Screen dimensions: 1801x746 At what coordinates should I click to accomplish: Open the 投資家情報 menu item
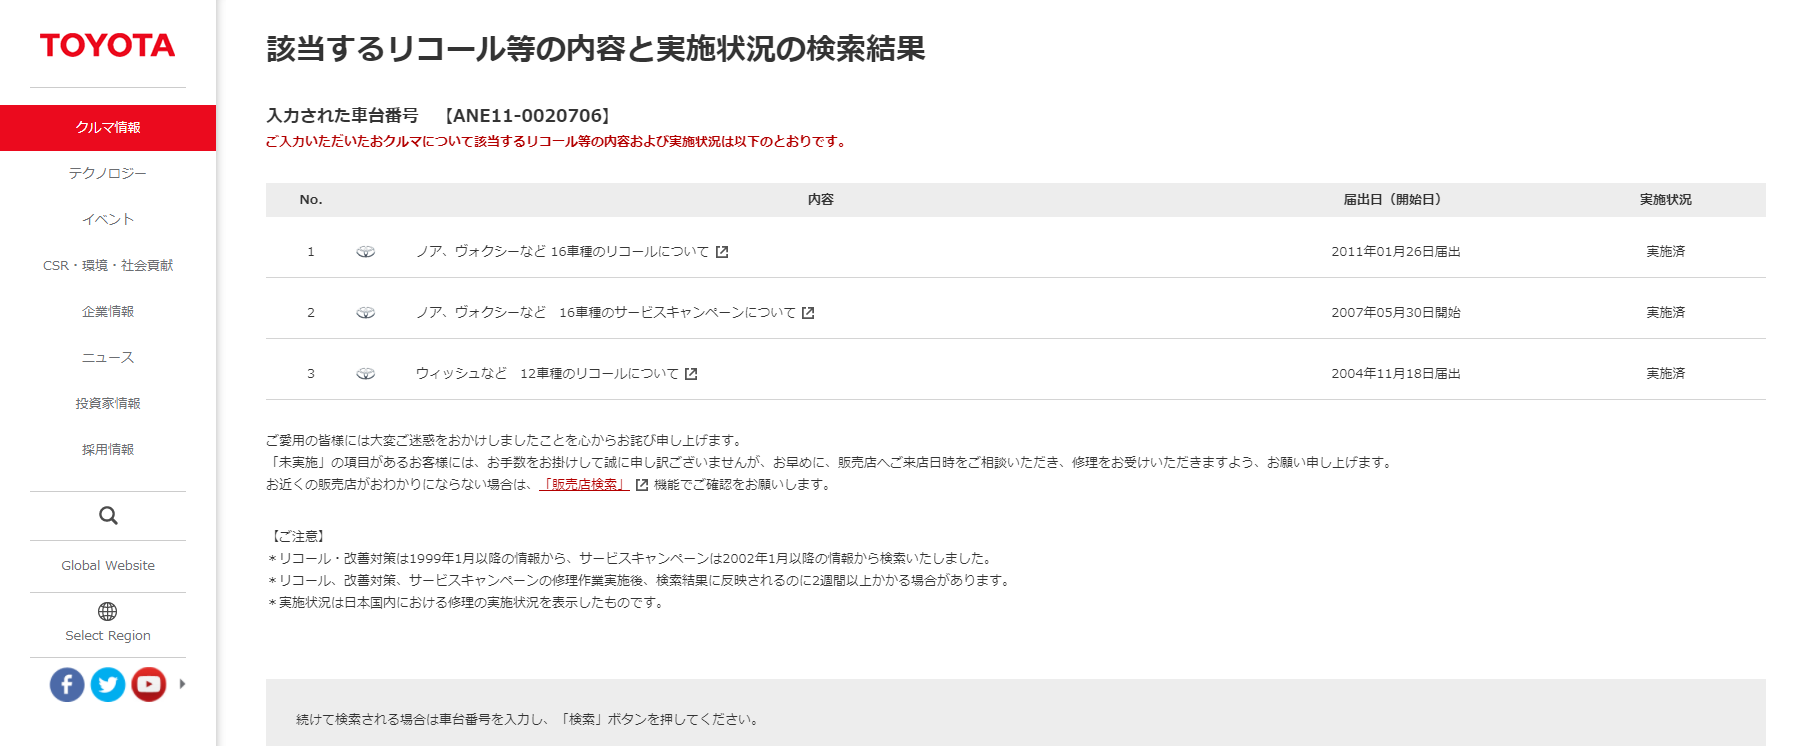[x=108, y=404]
